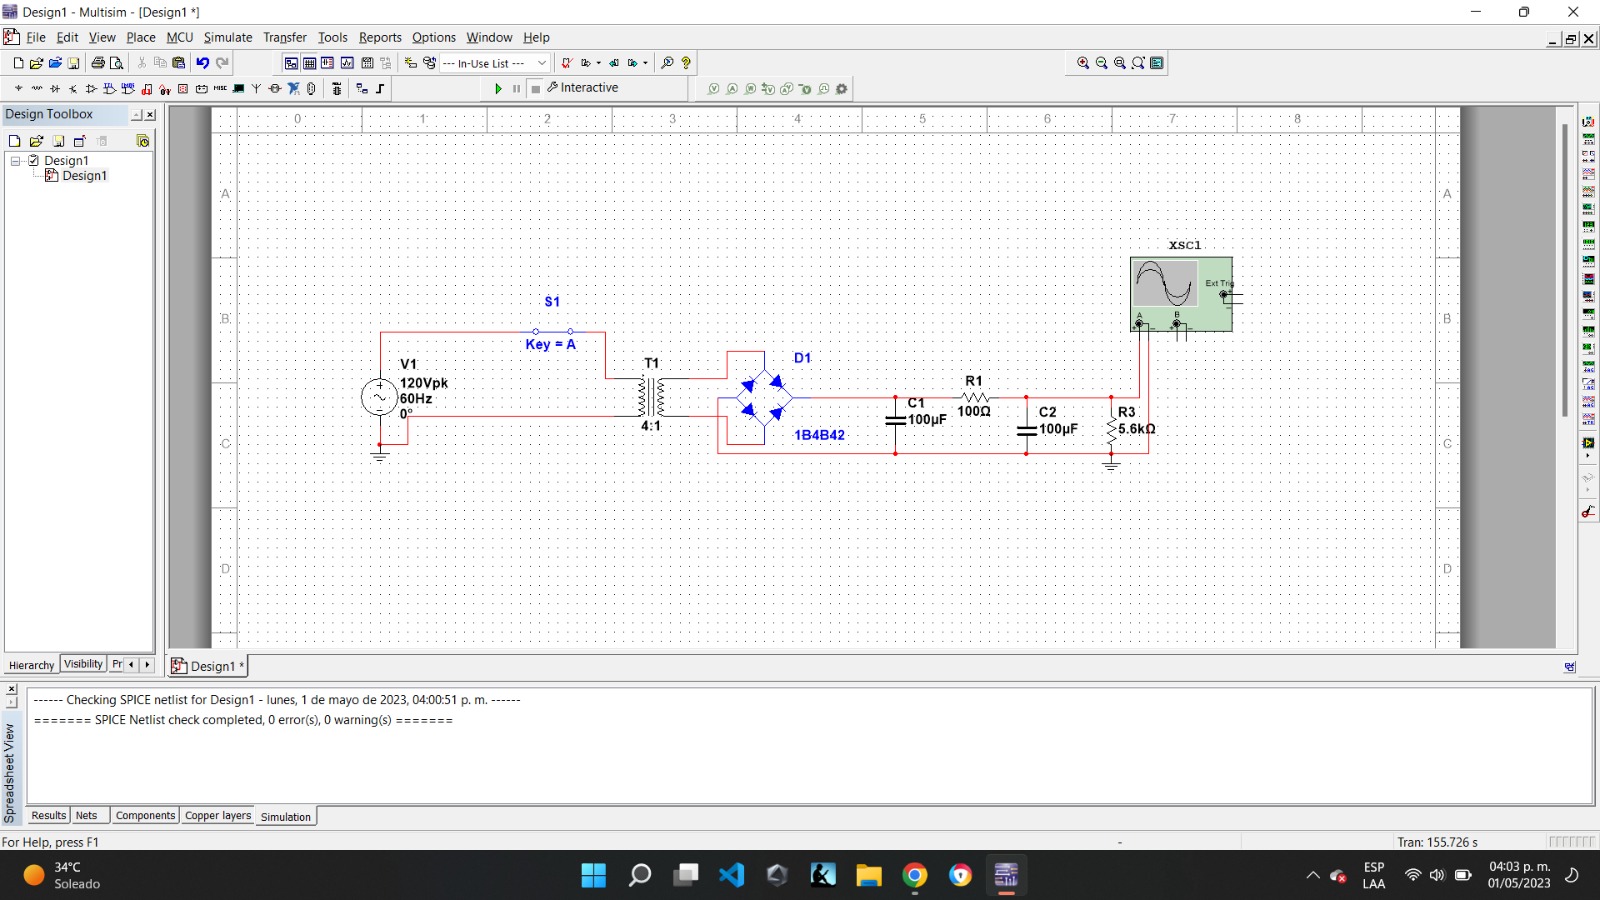
Task: Switch to the Visibility tab
Action: (x=83, y=664)
